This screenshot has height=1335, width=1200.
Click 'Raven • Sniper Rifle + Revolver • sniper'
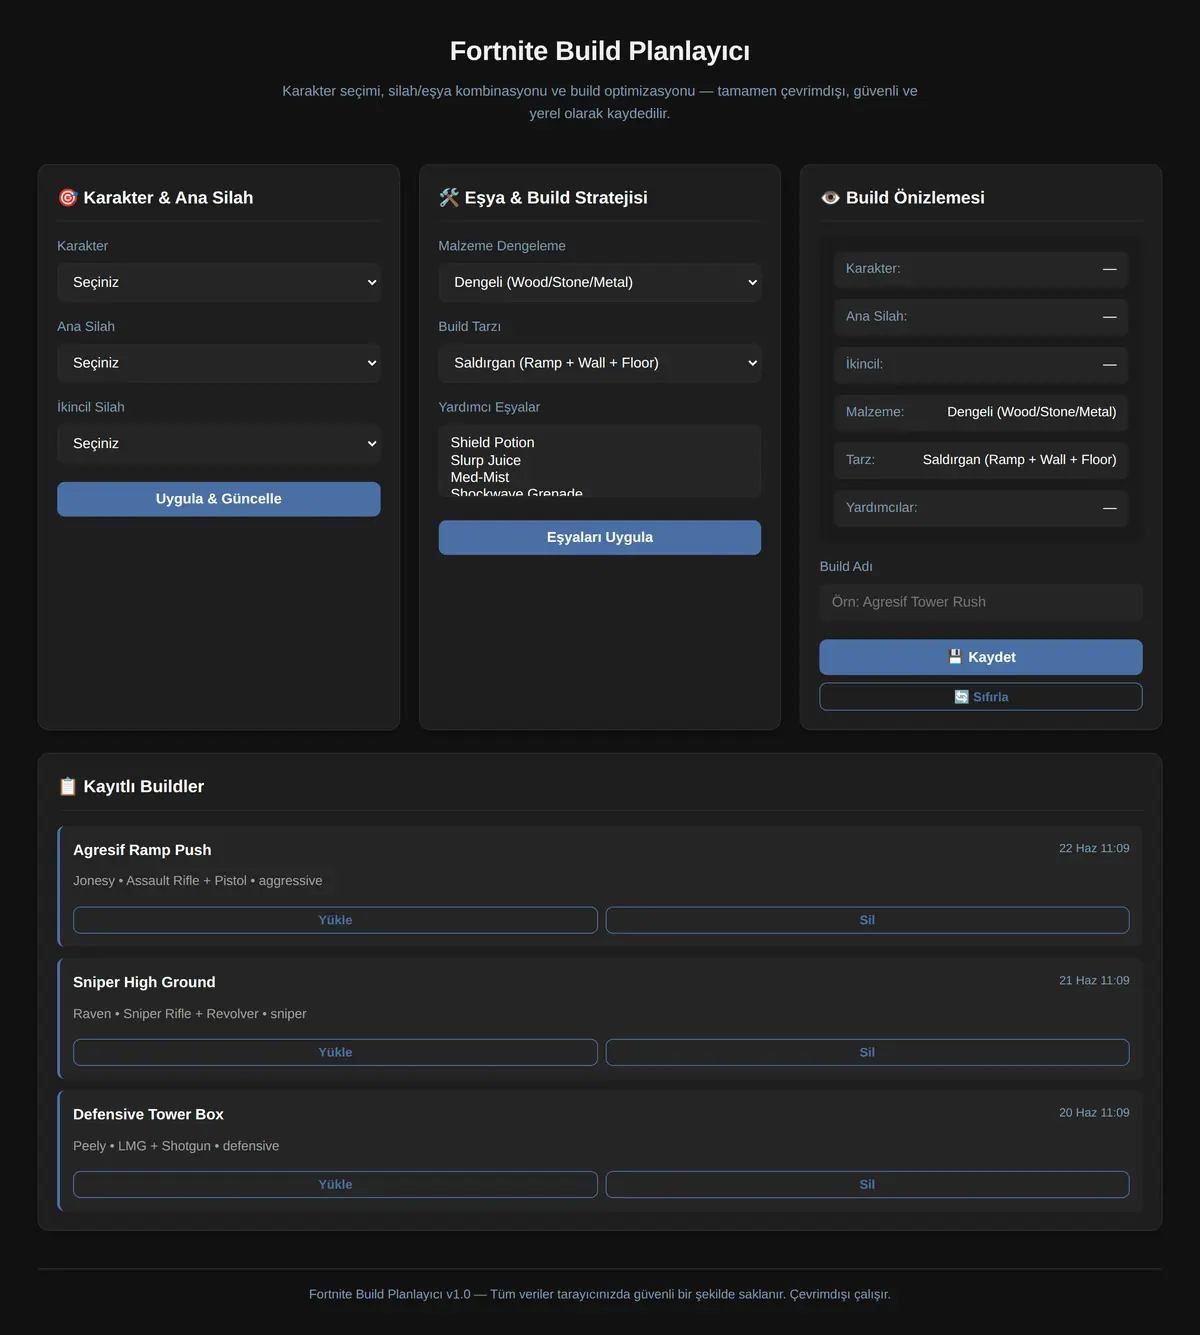tap(190, 1014)
